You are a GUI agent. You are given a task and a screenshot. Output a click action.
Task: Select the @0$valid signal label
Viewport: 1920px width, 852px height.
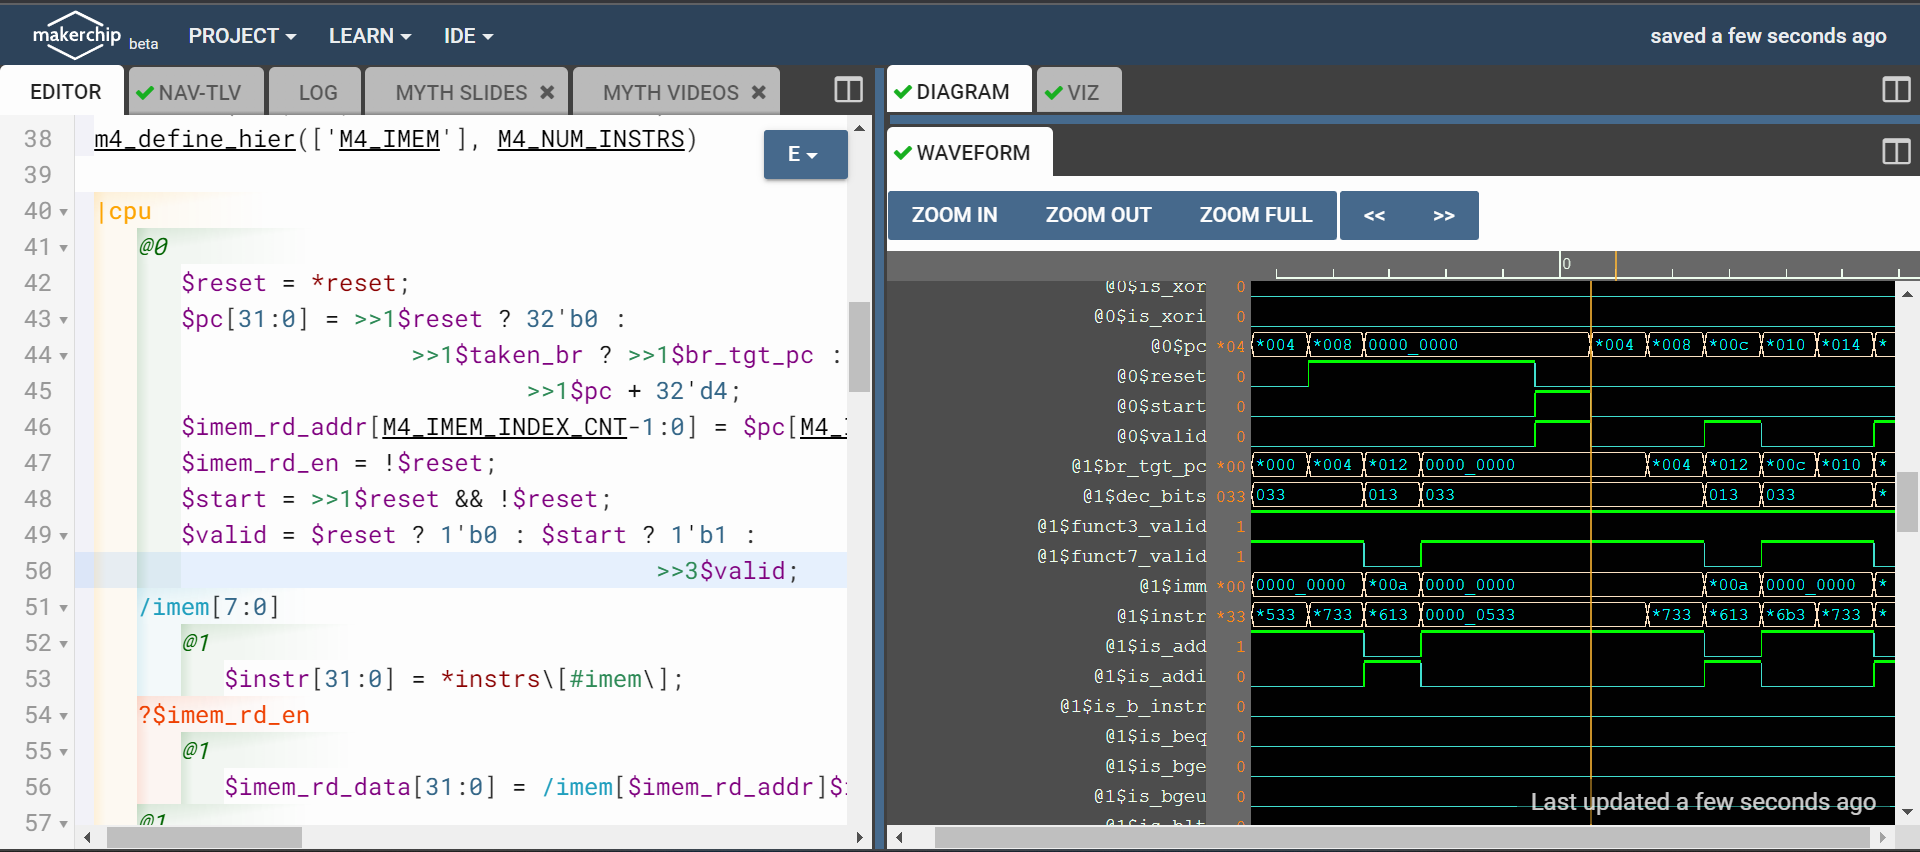1160,436
